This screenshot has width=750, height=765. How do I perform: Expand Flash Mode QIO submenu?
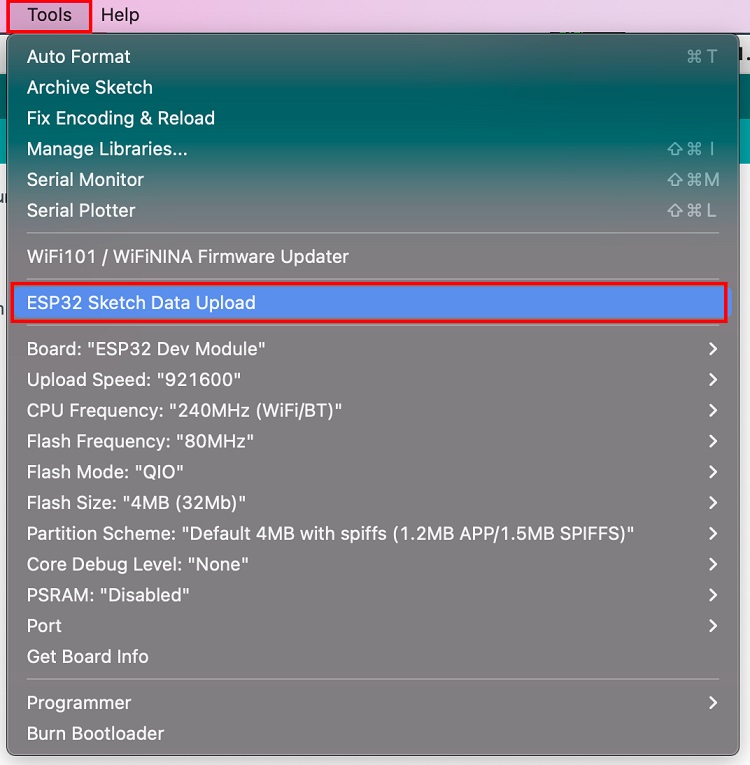105,472
